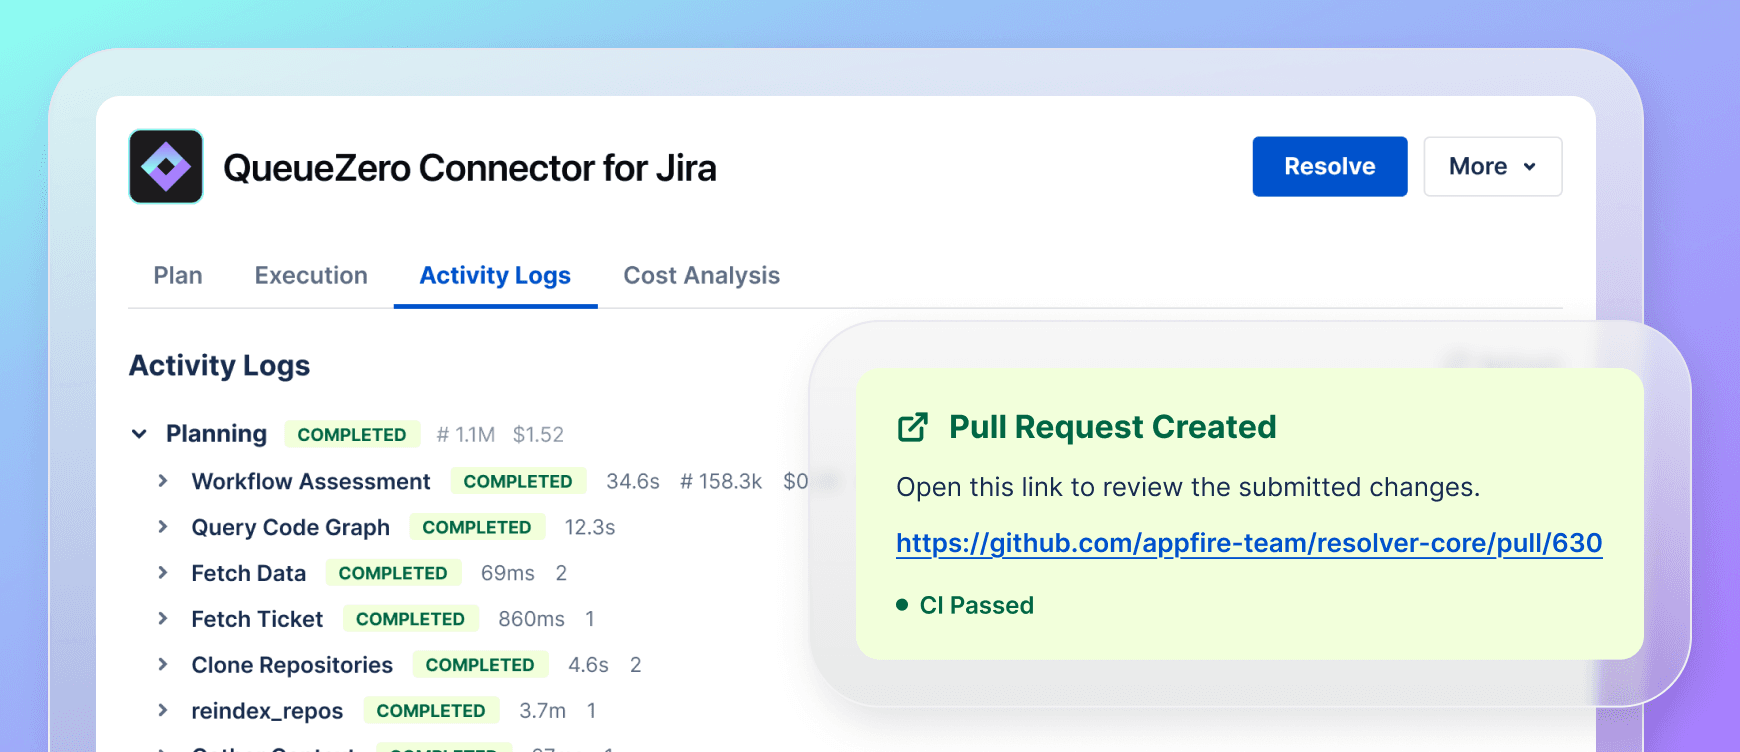Viewport: 1740px width, 752px height.
Task: Click the COMPLETED badge for Query Code Graph
Action: 477,527
